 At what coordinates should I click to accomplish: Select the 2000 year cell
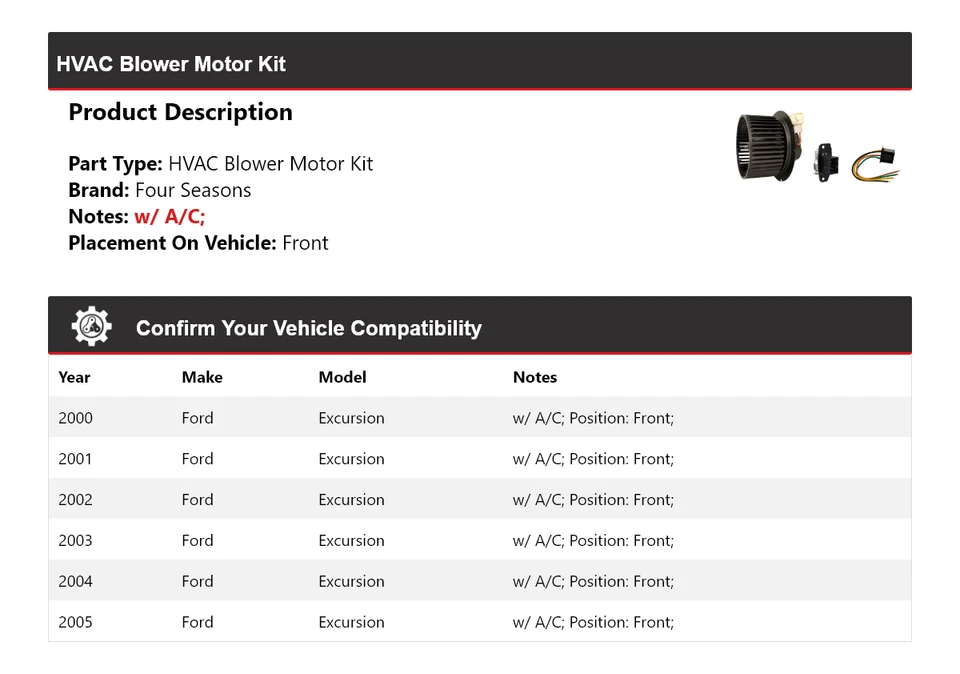point(75,418)
